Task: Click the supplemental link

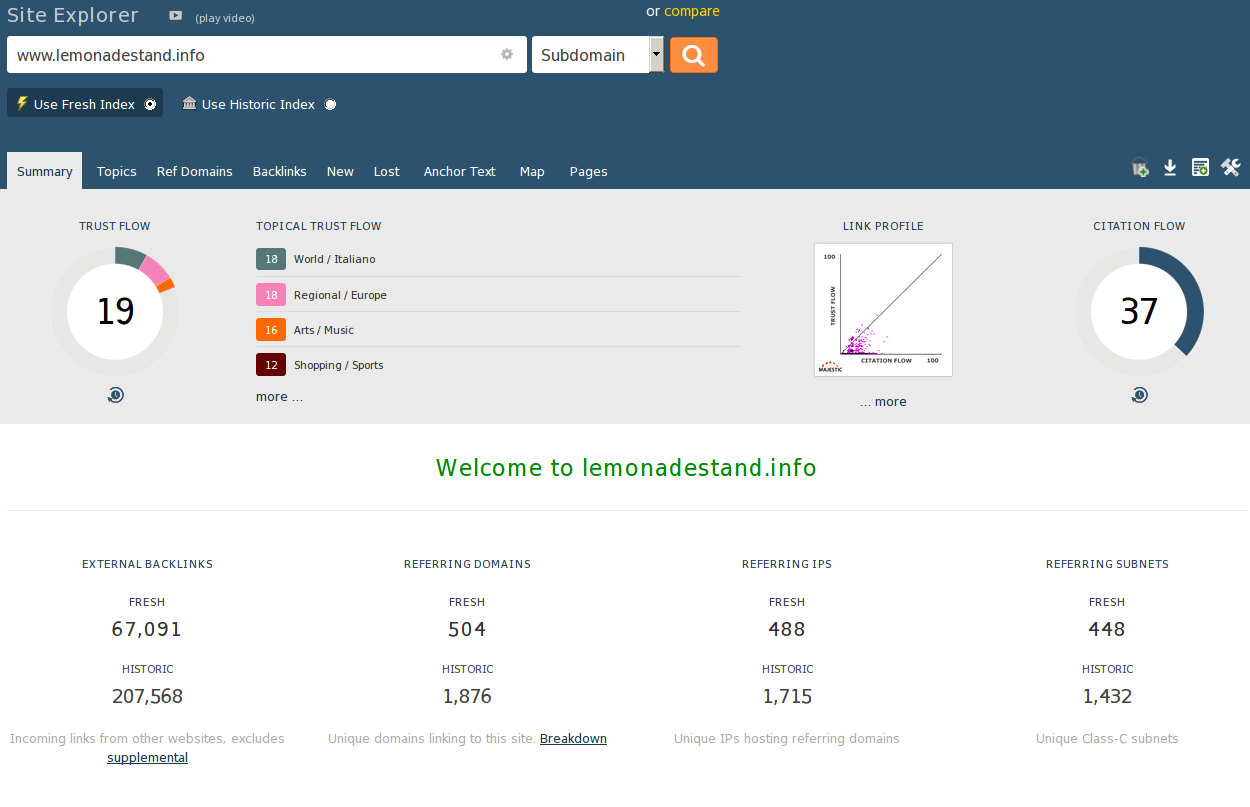Action: pos(147,758)
